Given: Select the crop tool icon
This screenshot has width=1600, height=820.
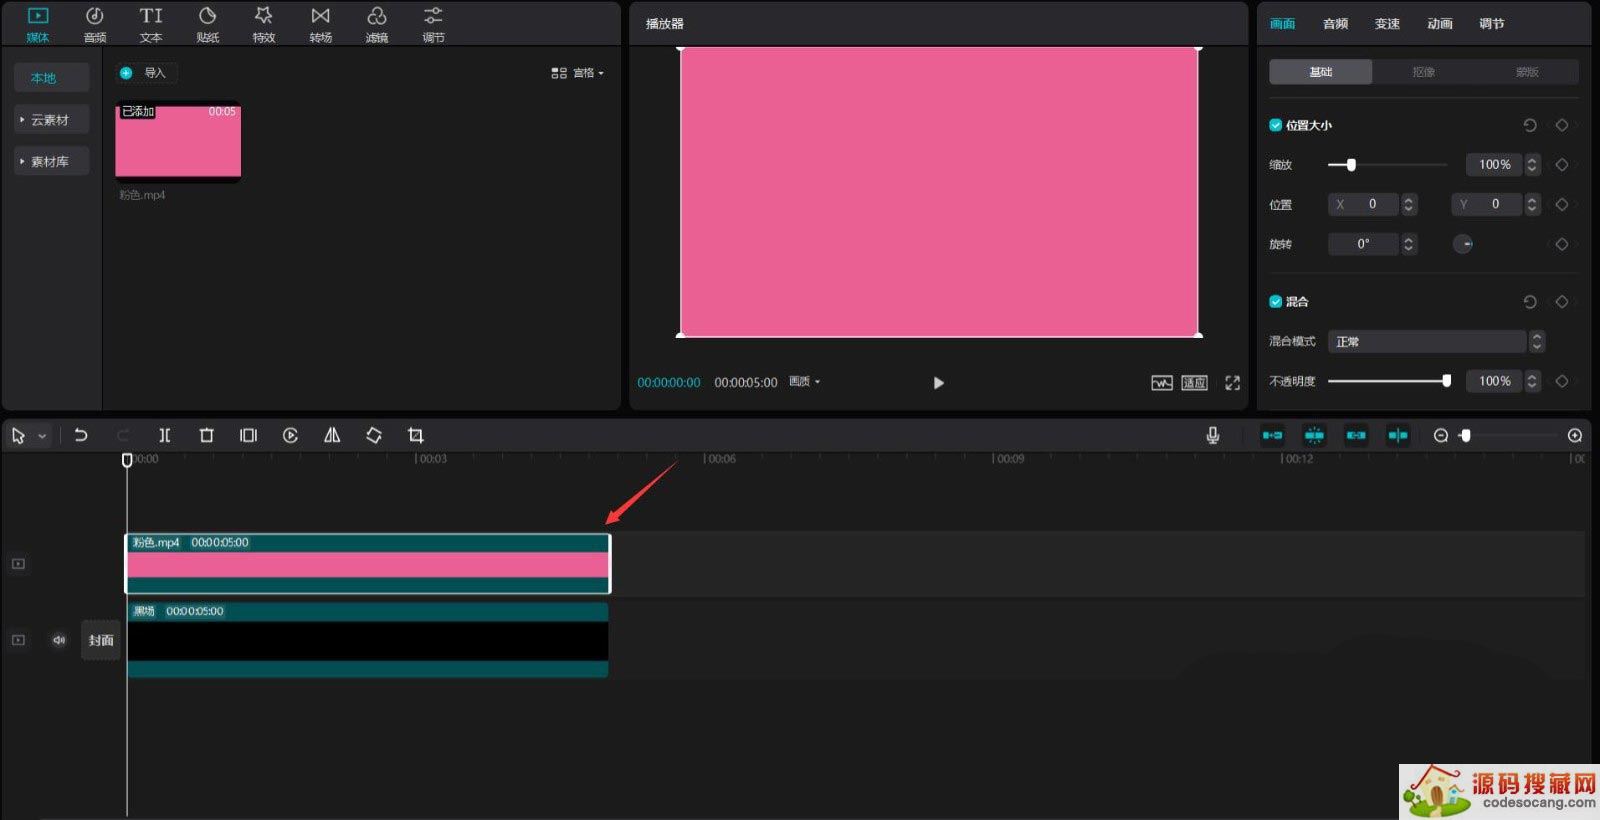Looking at the screenshot, I should coord(416,435).
